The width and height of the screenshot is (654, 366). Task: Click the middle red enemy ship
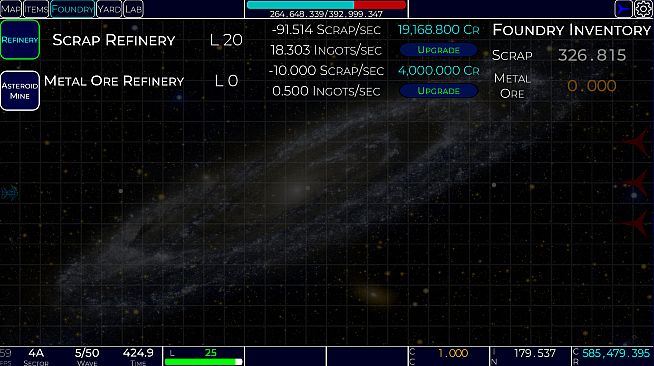(x=637, y=183)
